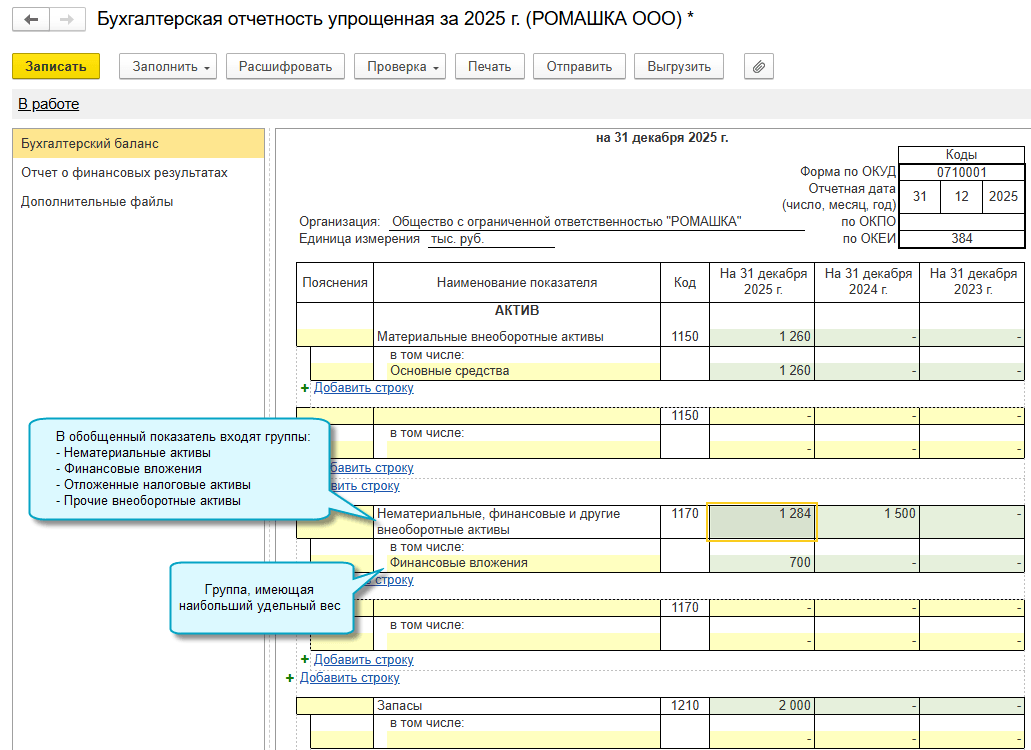Click the Пояснения cell of Материальные внеоборотные активы
The image size is (1031, 750).
[x=335, y=337]
